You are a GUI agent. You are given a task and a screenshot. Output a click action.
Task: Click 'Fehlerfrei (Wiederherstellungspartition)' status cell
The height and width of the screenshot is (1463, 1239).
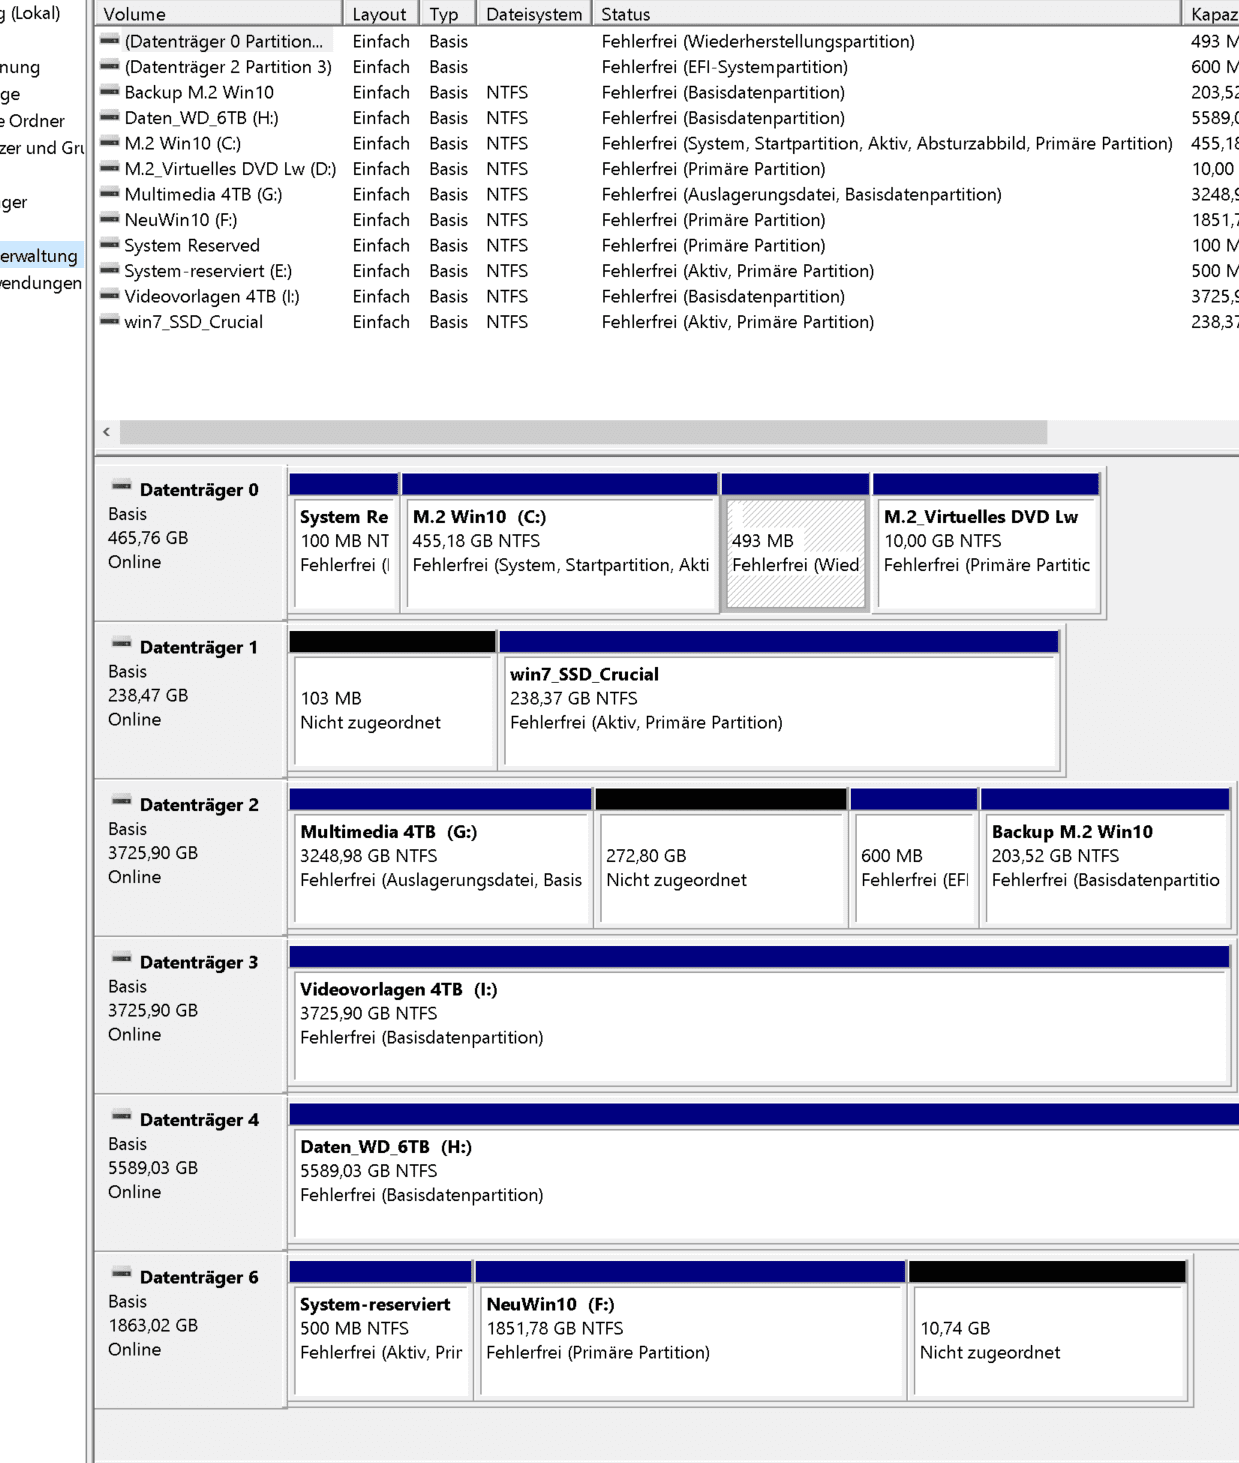(758, 41)
